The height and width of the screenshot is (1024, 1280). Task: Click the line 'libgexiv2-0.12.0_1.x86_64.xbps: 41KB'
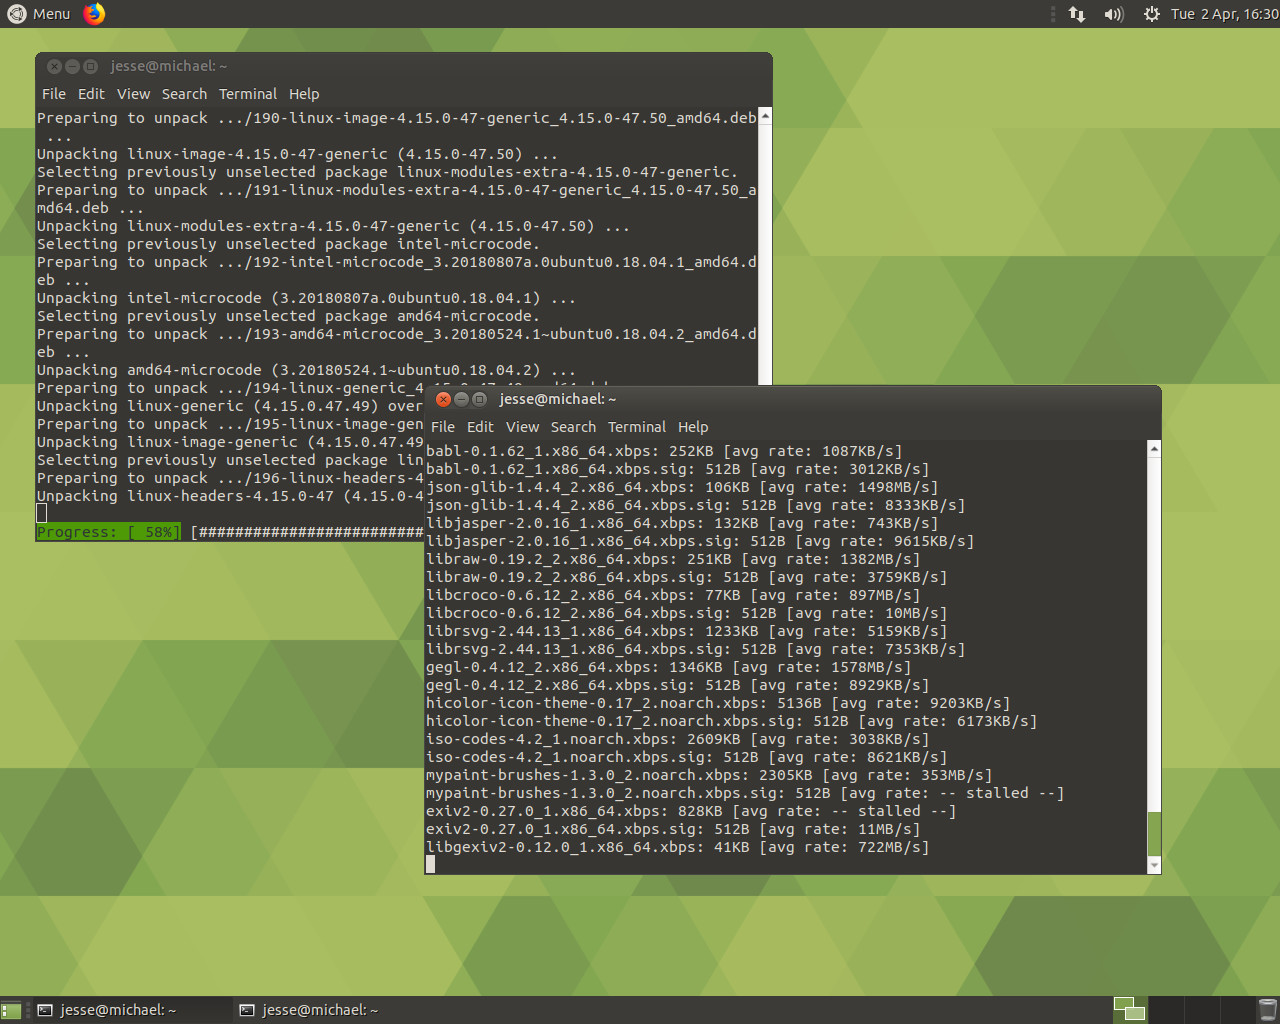(x=677, y=847)
